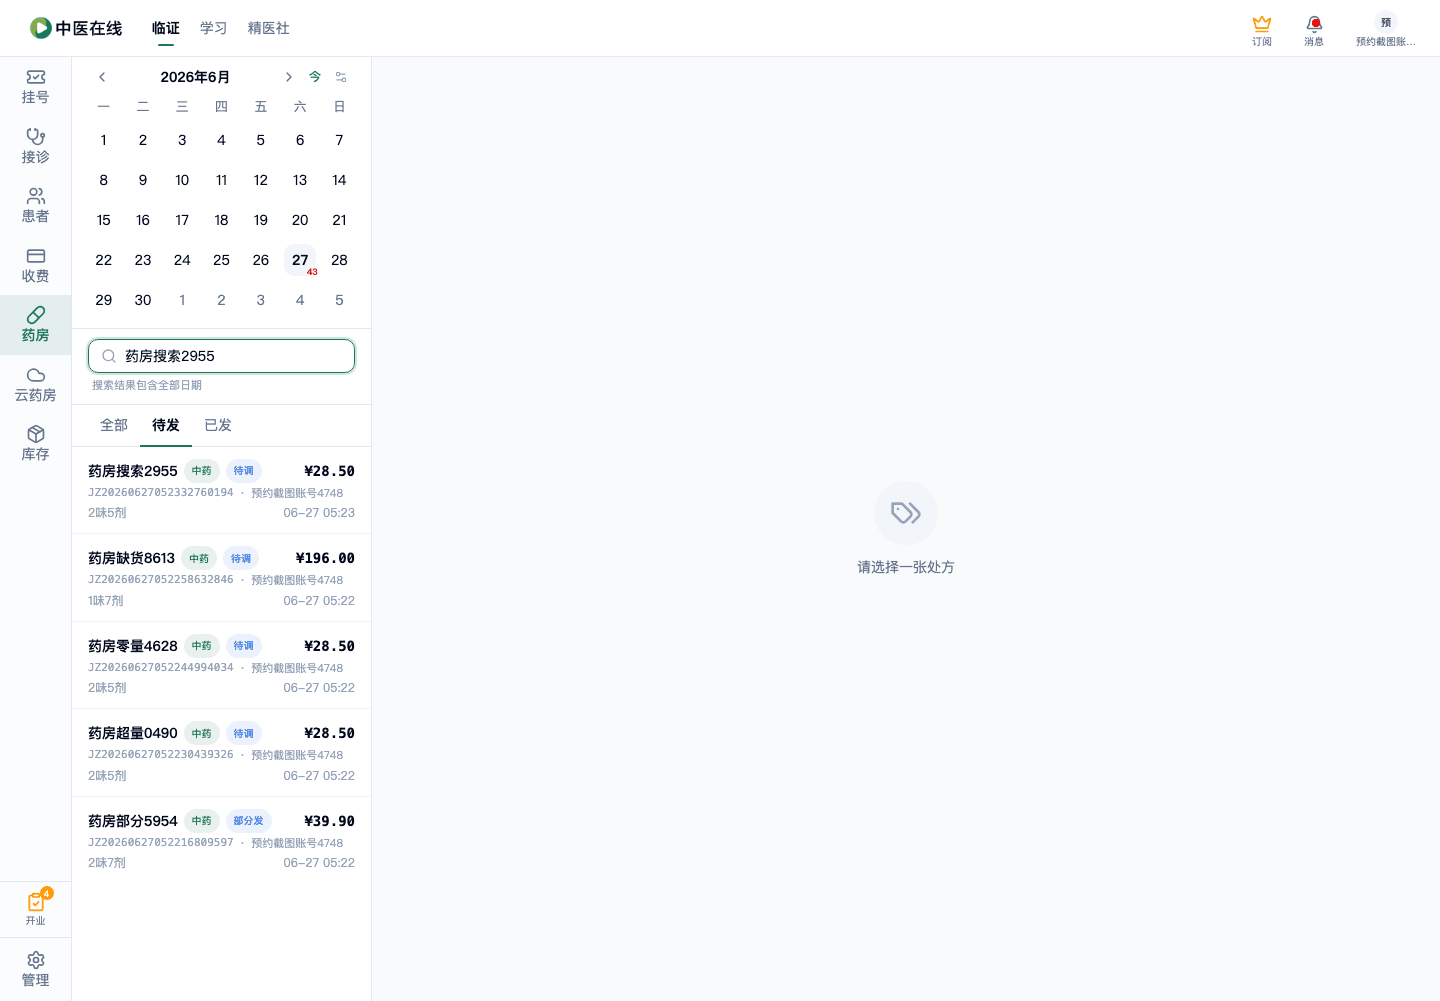
Task: Select June 28 in calendar
Action: click(x=339, y=260)
